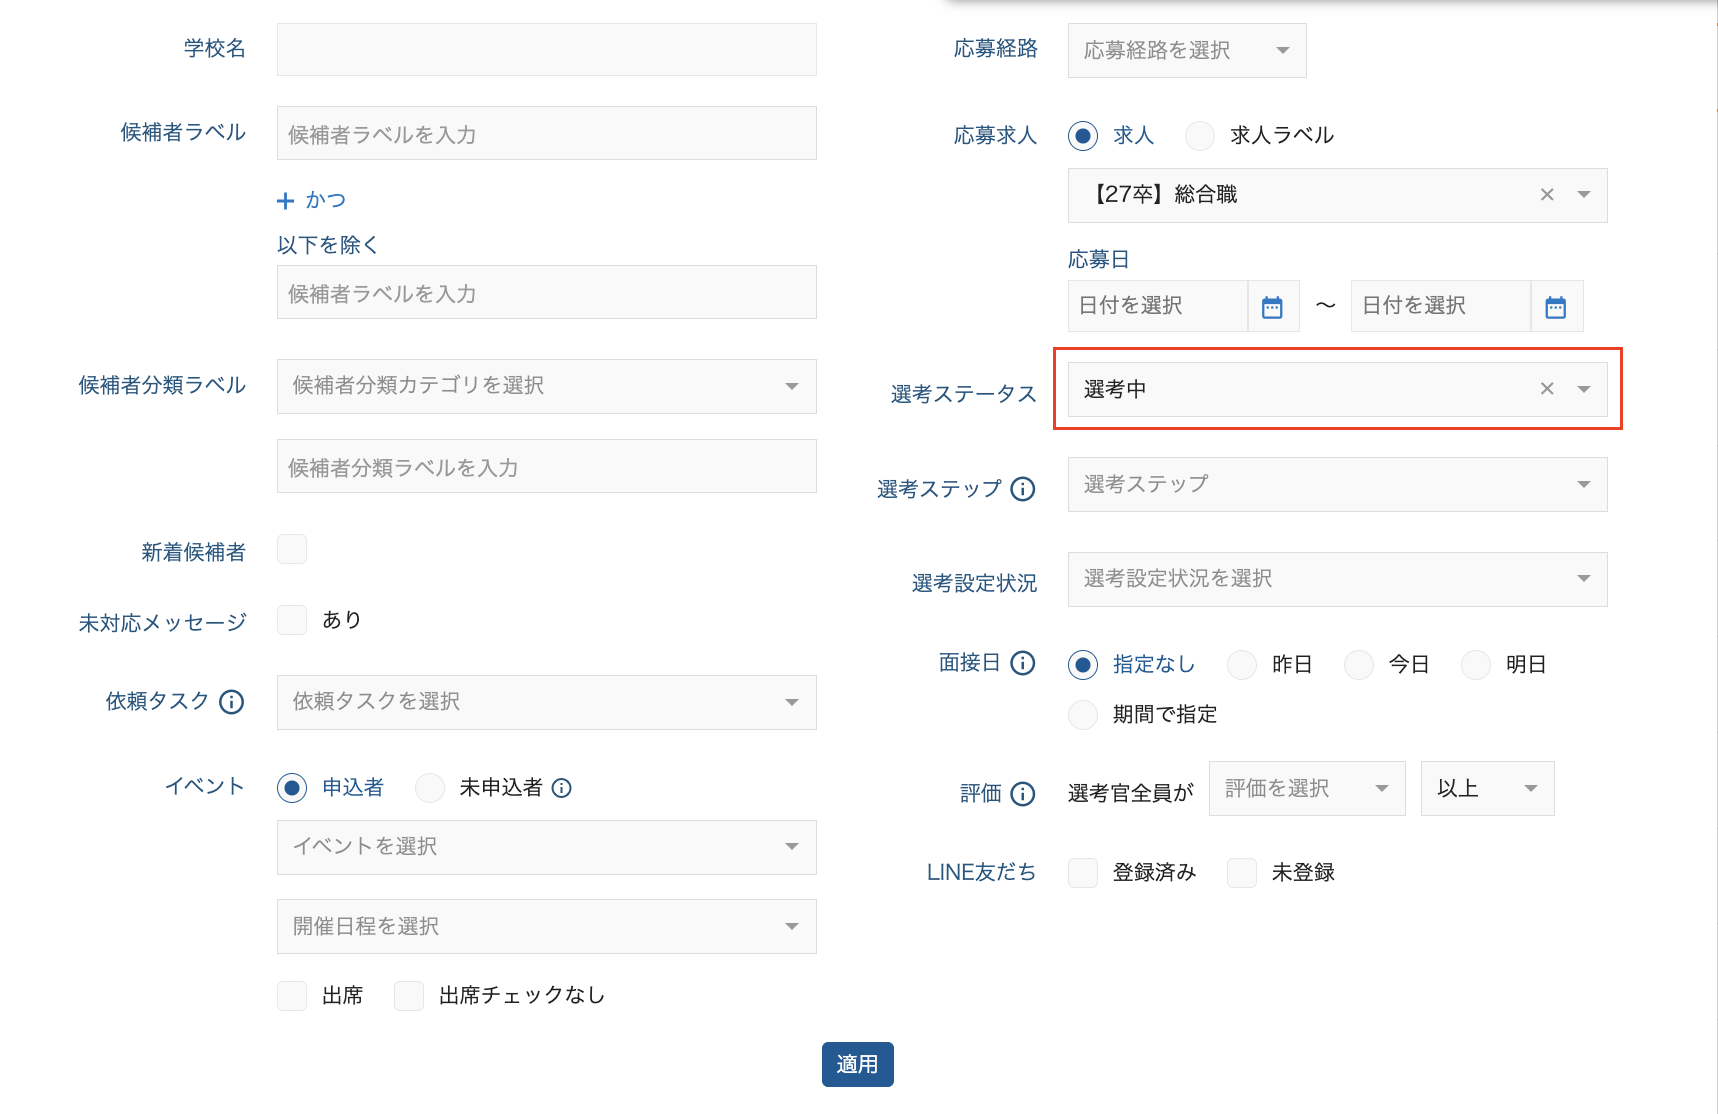Expand the 応募経路 dropdown

(1186, 51)
